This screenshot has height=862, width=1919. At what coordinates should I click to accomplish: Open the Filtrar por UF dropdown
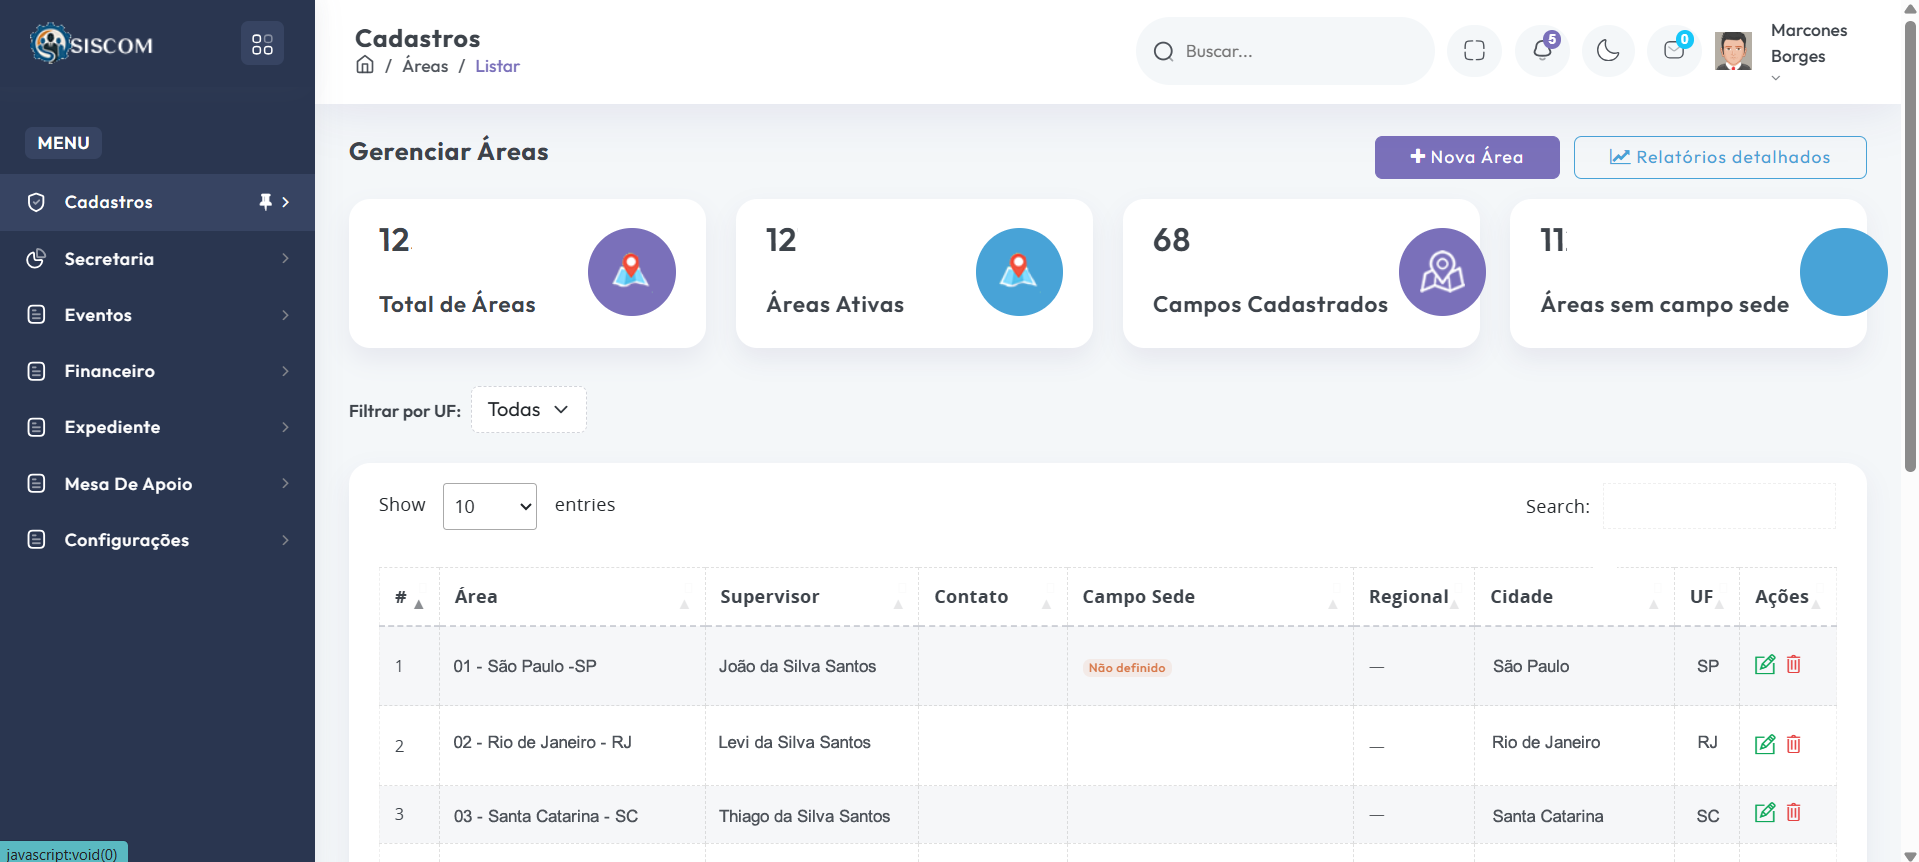528,410
